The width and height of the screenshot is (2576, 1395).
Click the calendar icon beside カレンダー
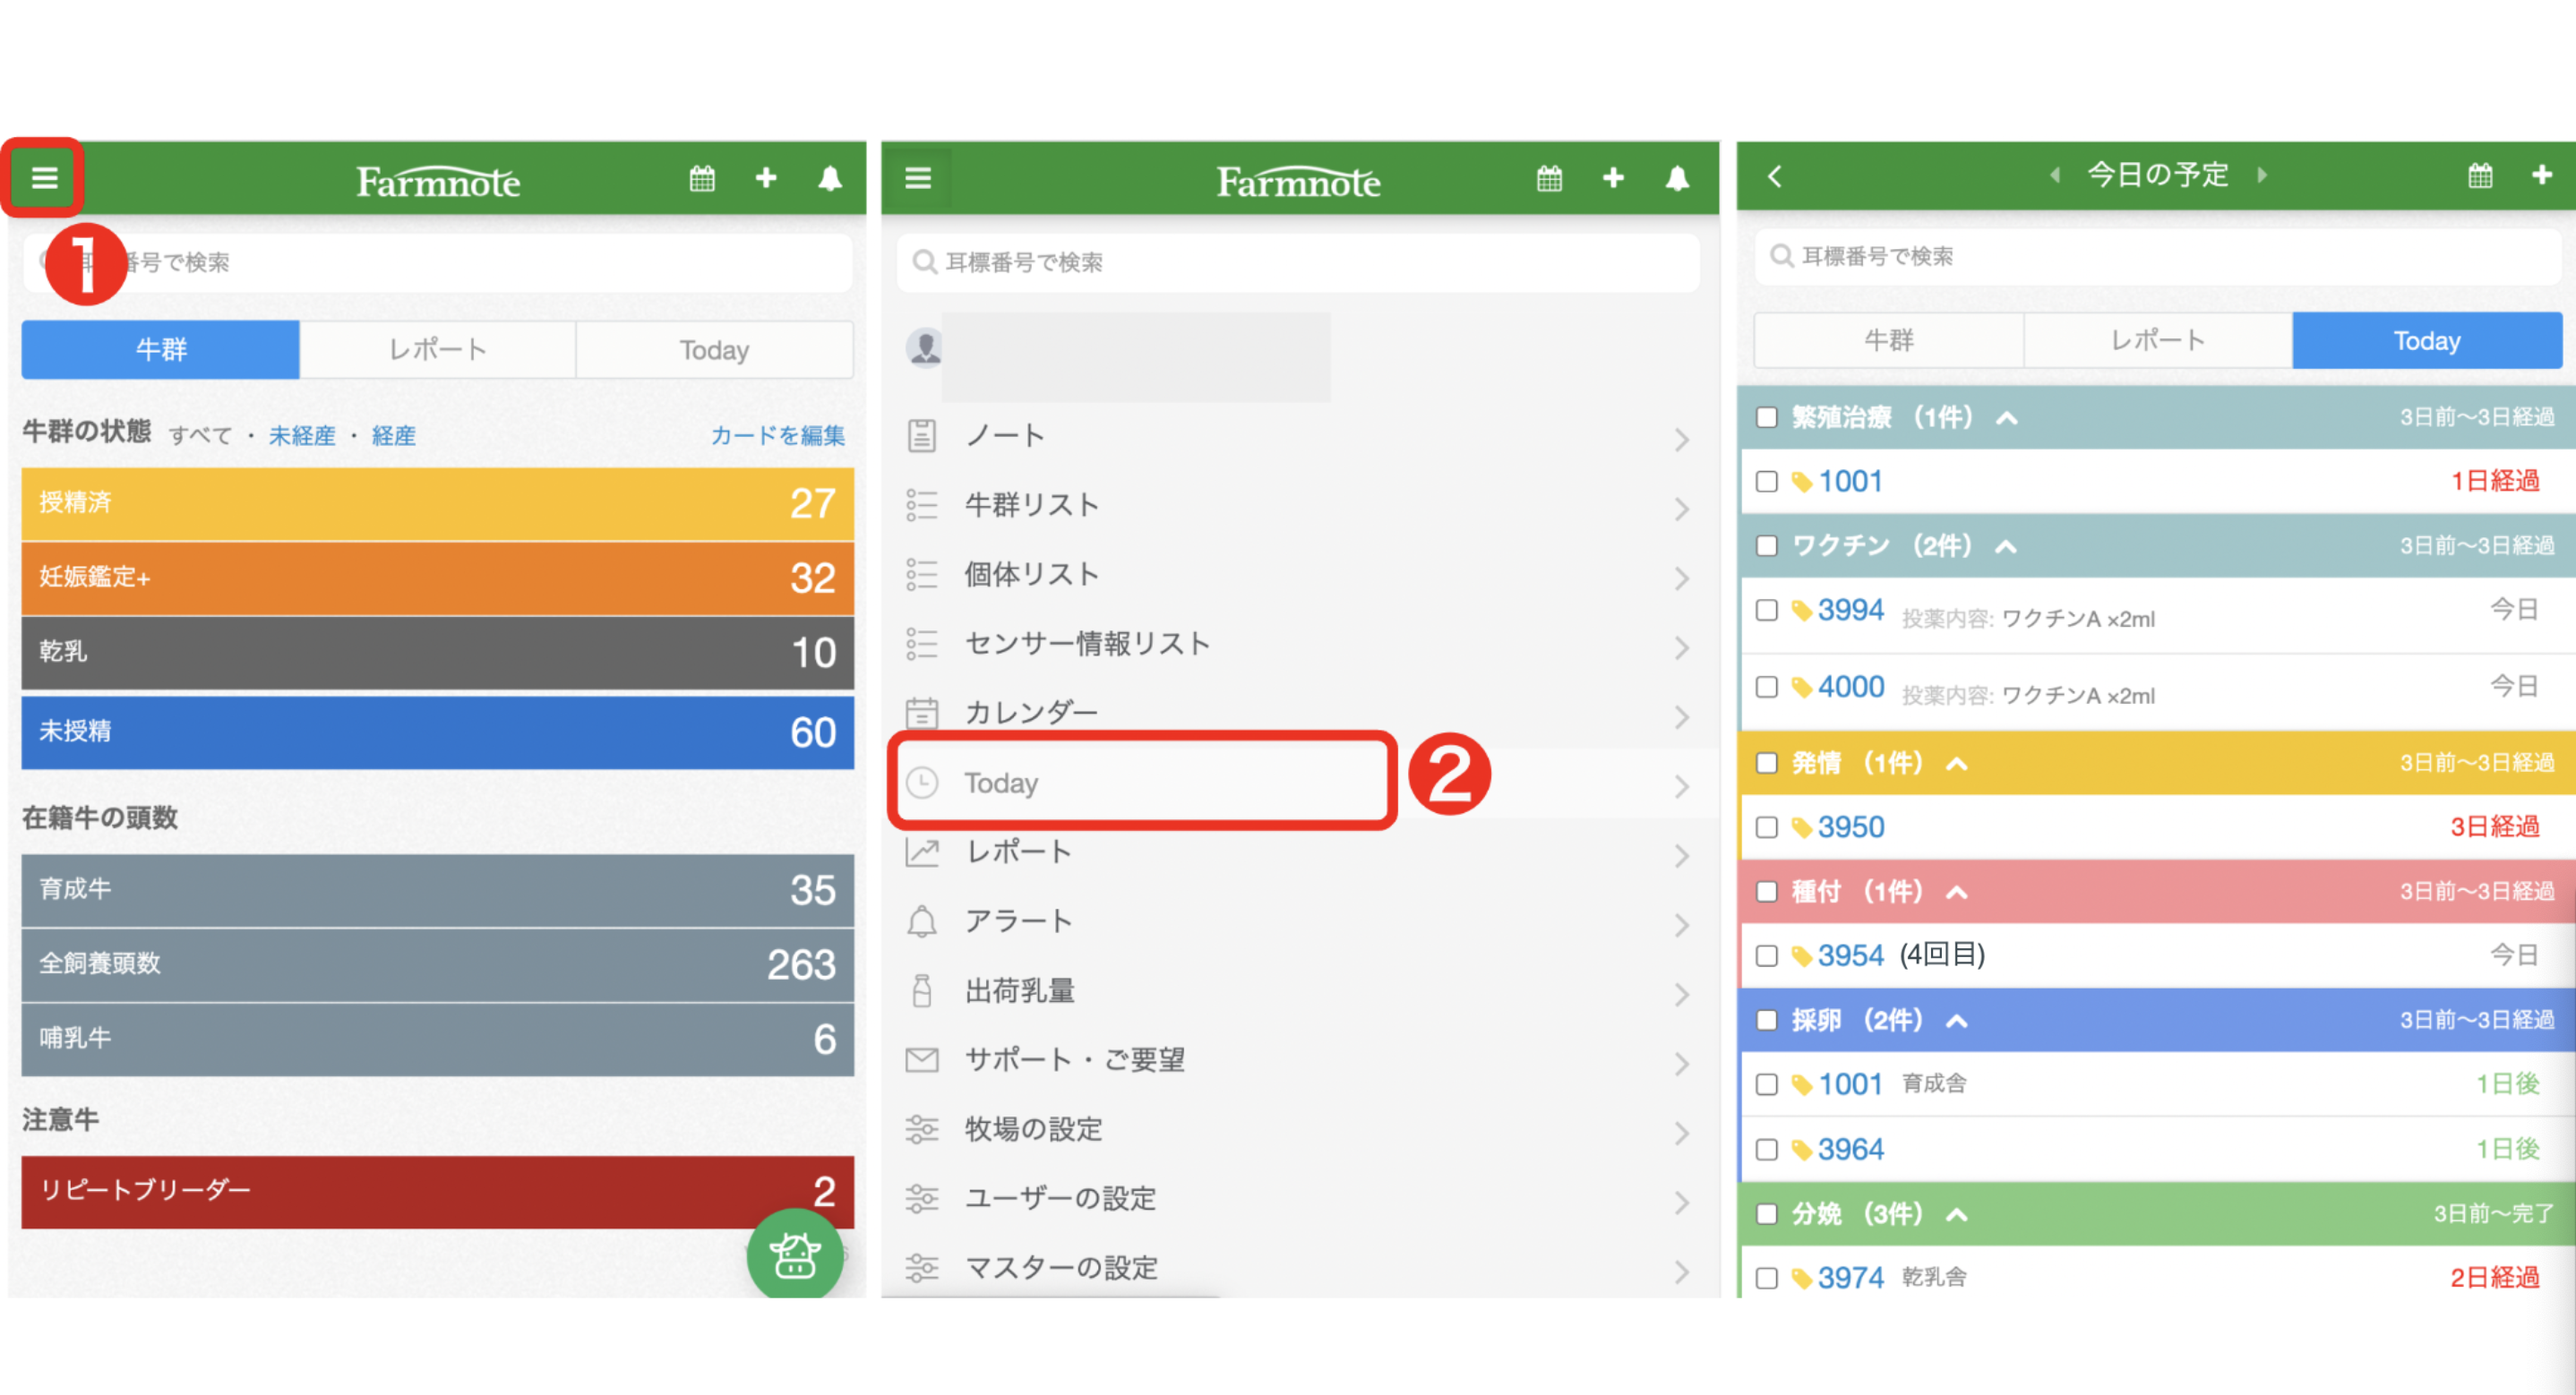point(922,713)
